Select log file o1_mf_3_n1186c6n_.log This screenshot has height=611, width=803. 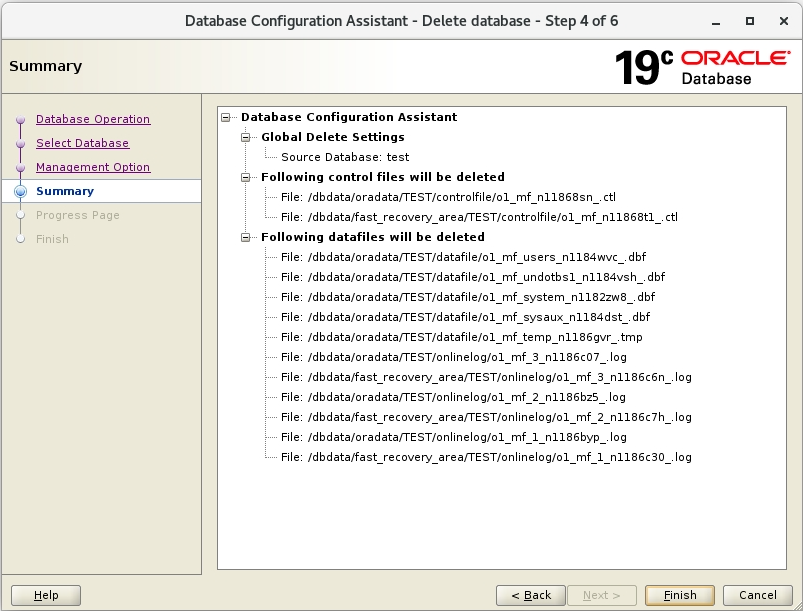coord(486,377)
